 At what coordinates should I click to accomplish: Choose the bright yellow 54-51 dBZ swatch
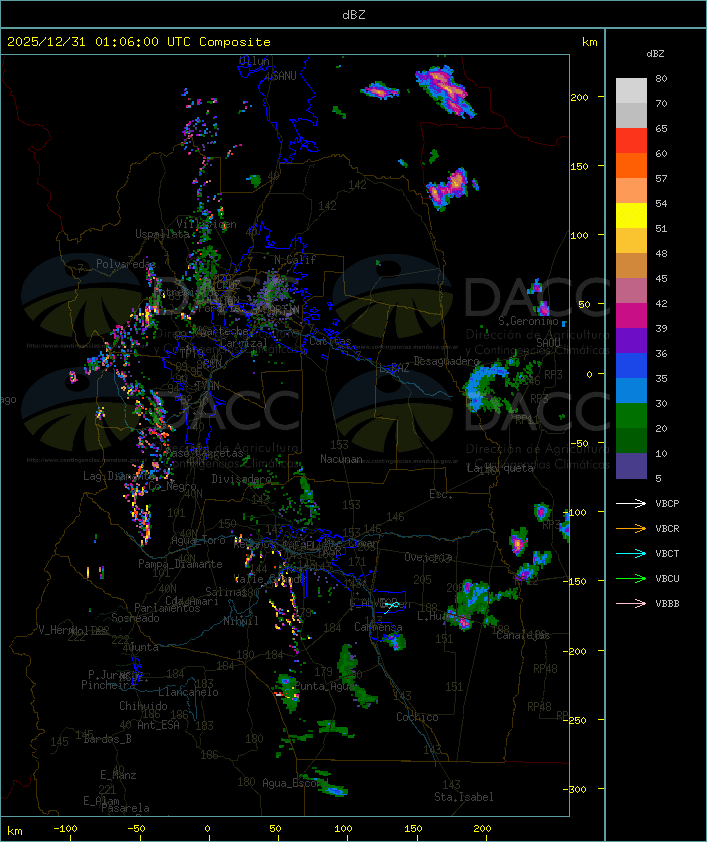[631, 215]
